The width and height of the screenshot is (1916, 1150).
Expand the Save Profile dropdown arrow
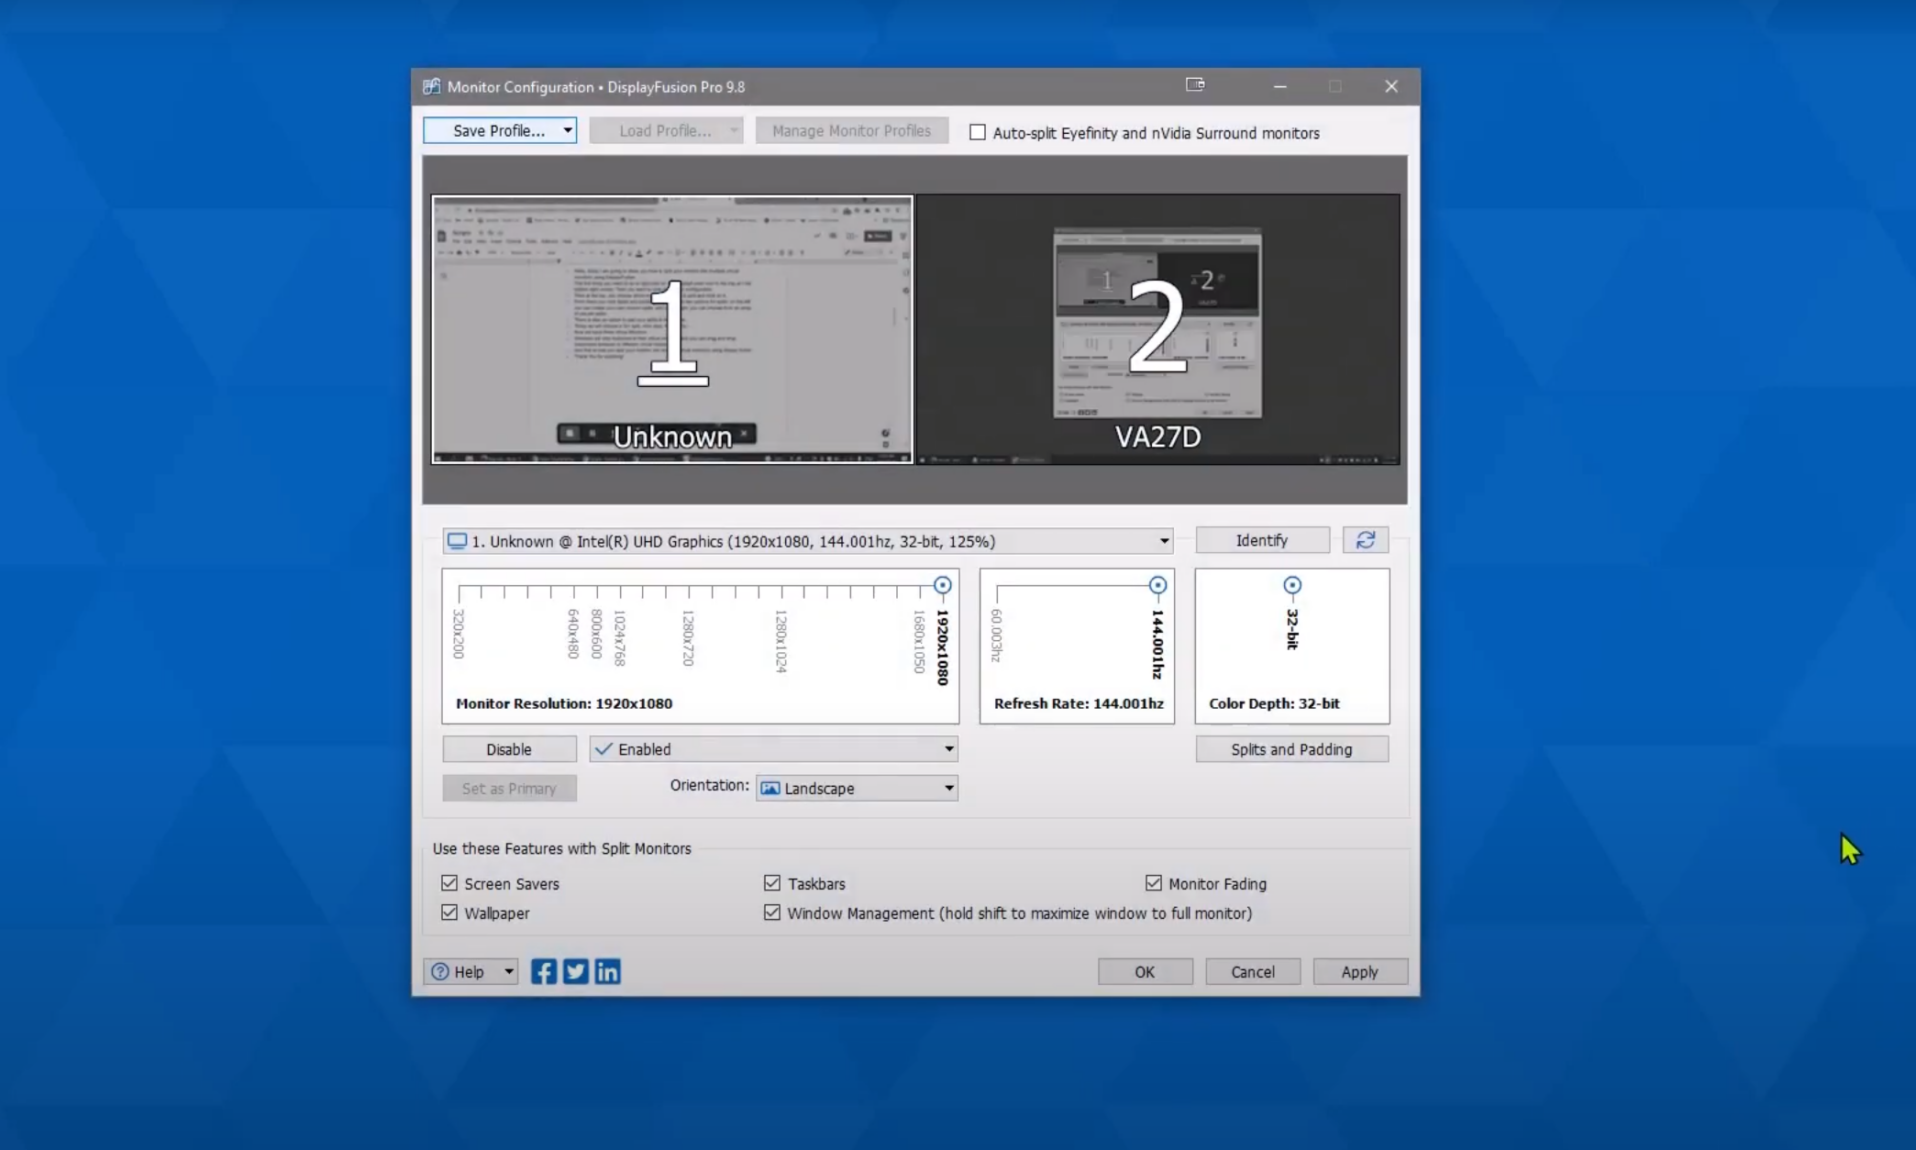click(x=567, y=131)
